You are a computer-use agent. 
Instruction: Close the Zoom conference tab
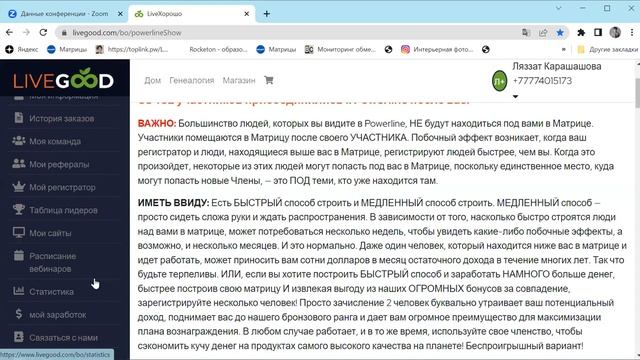tap(120, 14)
